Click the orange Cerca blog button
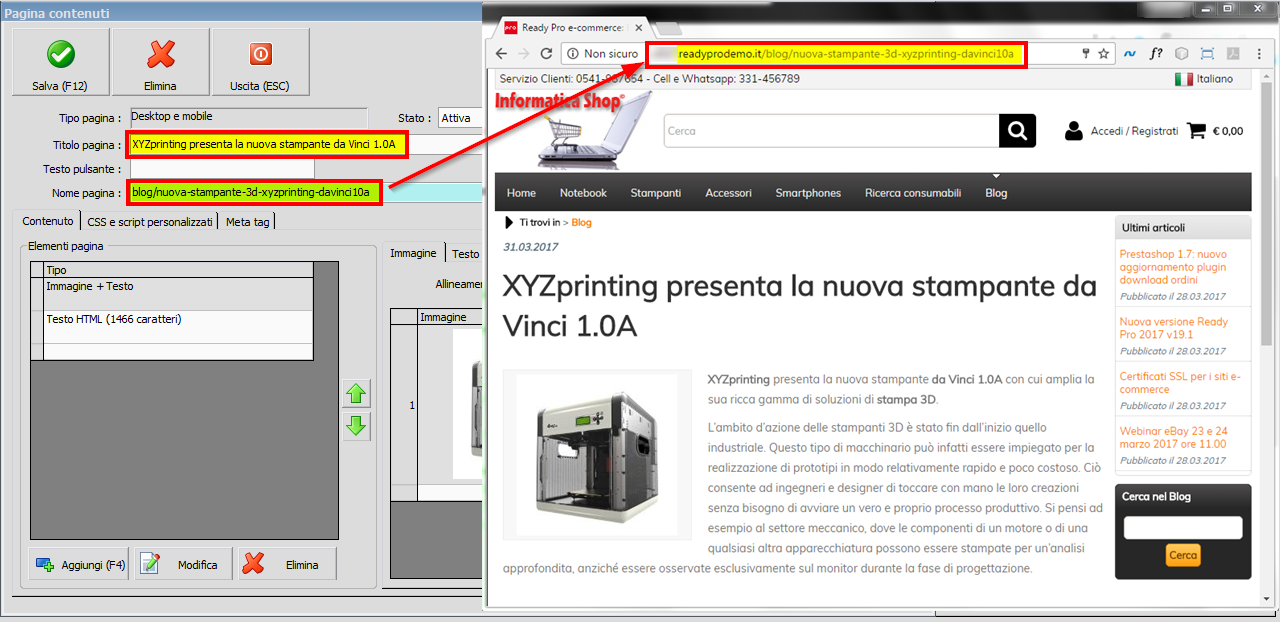 [1183, 555]
